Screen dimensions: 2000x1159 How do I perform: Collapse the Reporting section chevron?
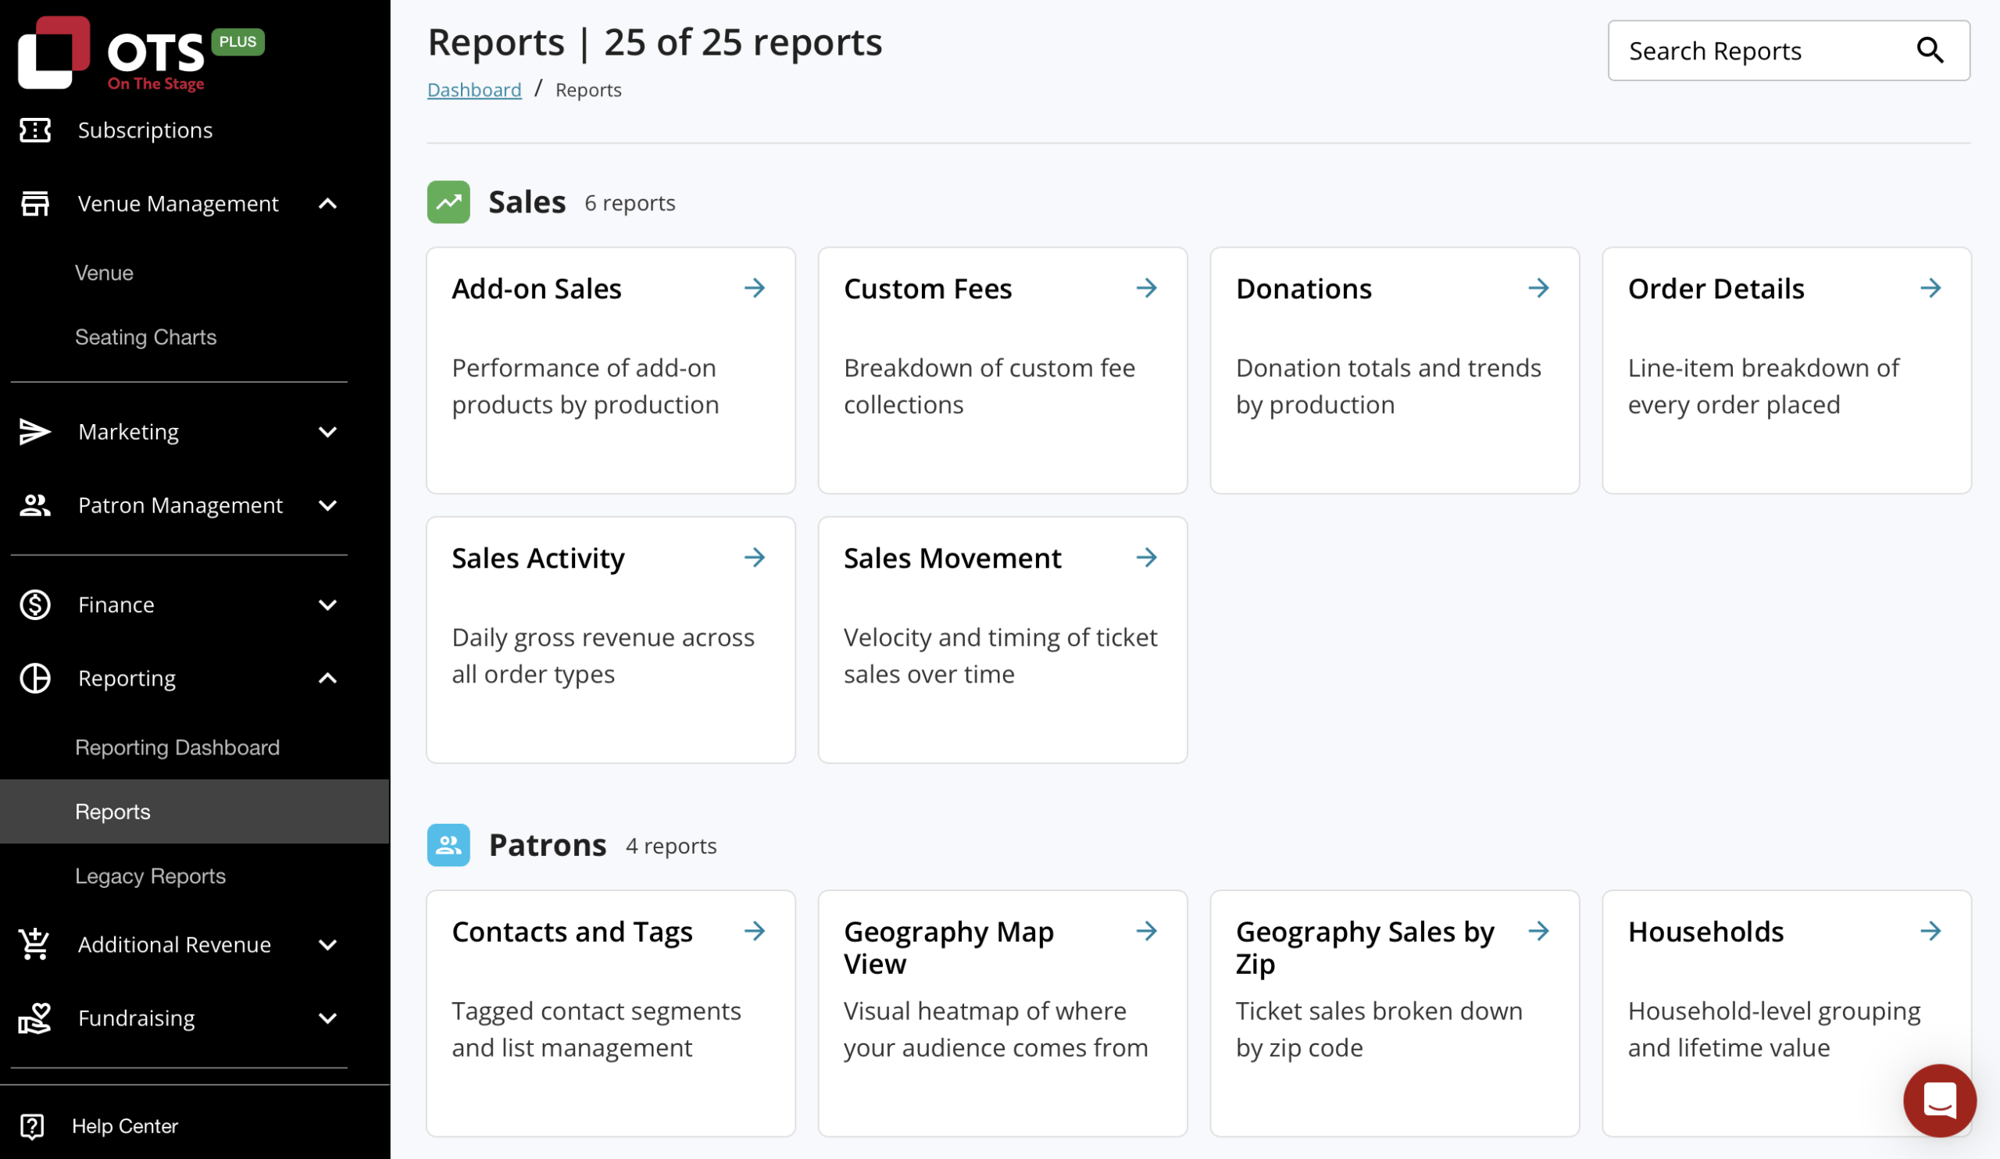(x=328, y=679)
